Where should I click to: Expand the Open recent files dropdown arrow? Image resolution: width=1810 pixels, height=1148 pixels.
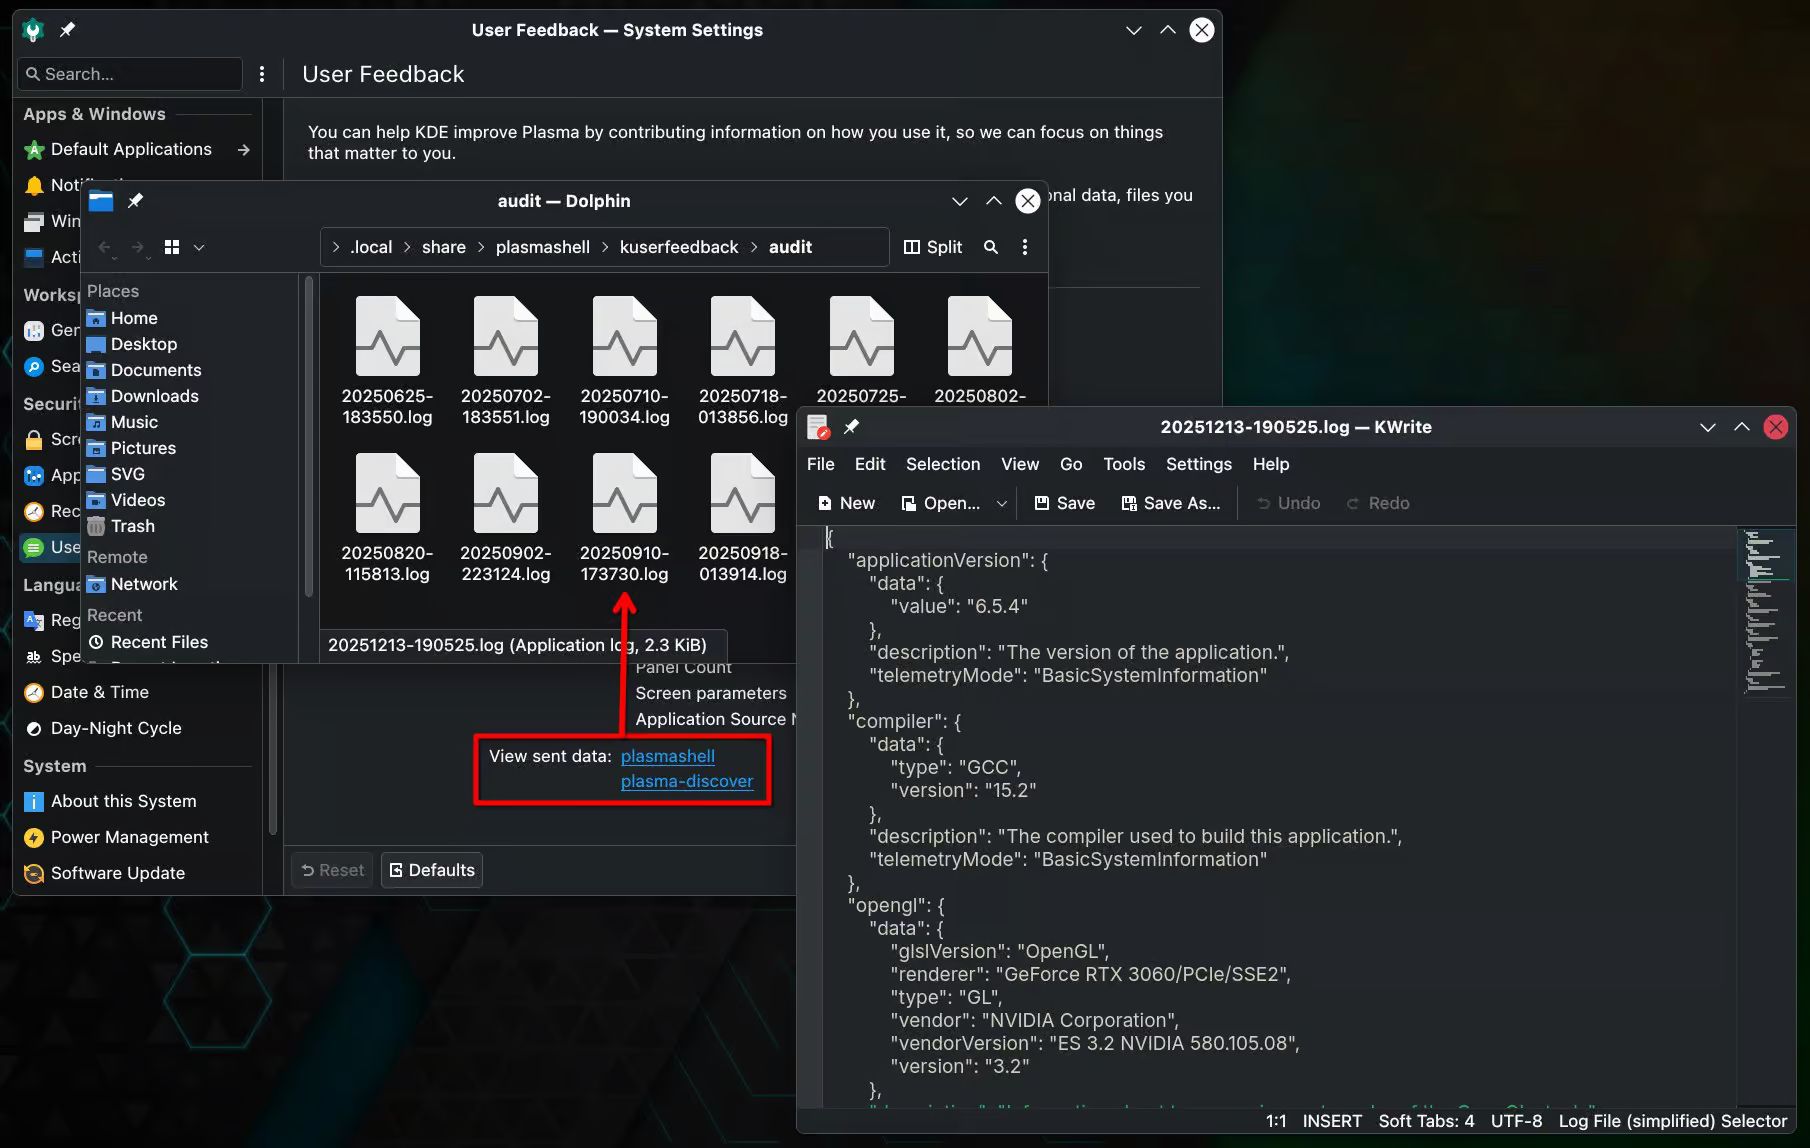pyautogui.click(x=1001, y=503)
